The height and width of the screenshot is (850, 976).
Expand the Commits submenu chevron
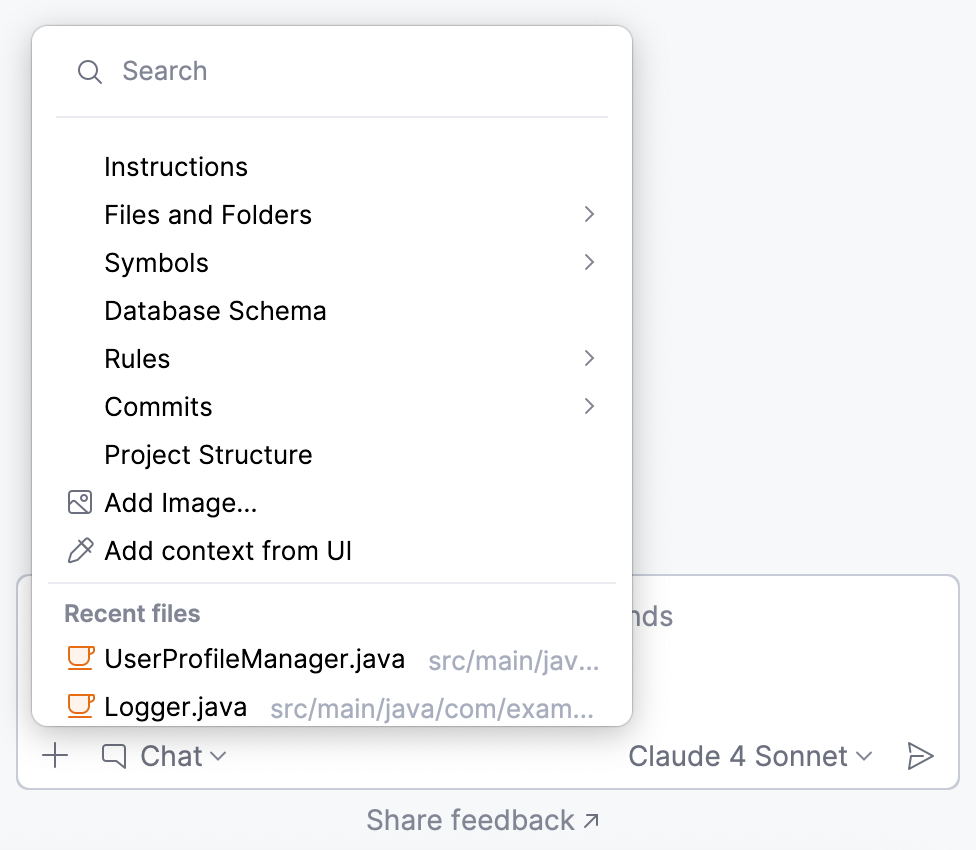pyautogui.click(x=589, y=406)
